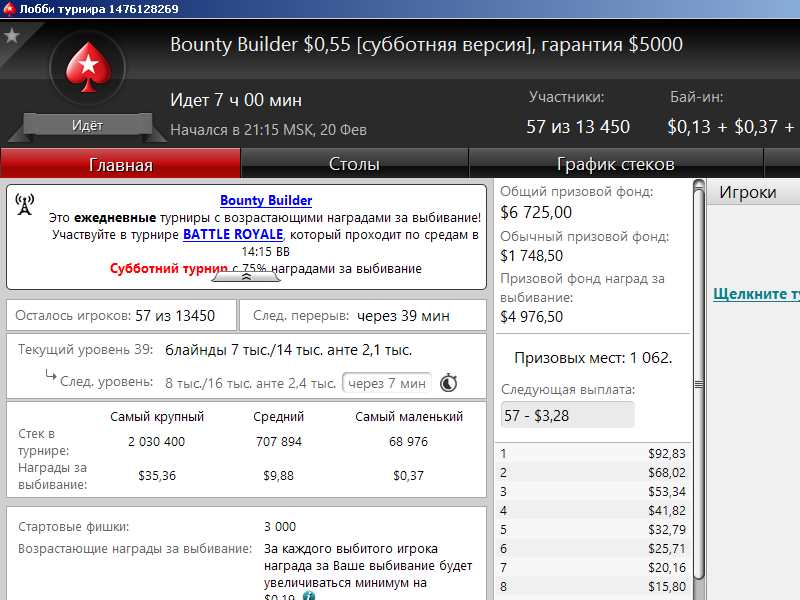Select 1st place payout $92,83 row

(x=593, y=454)
